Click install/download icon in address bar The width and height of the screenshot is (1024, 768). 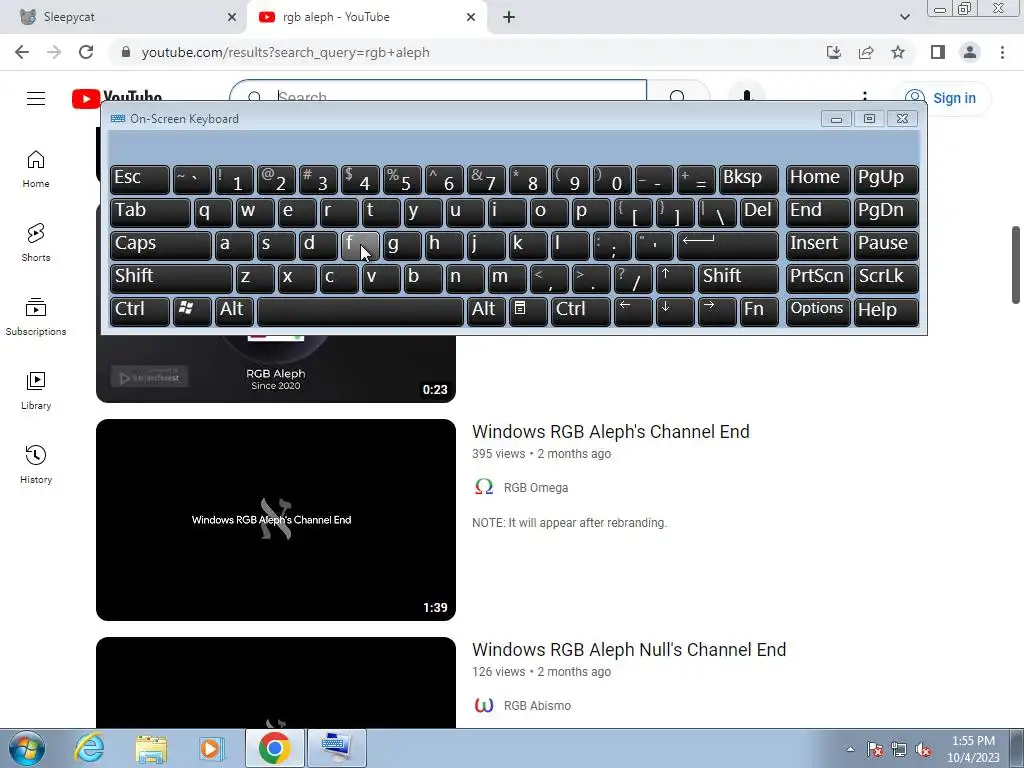(x=834, y=52)
